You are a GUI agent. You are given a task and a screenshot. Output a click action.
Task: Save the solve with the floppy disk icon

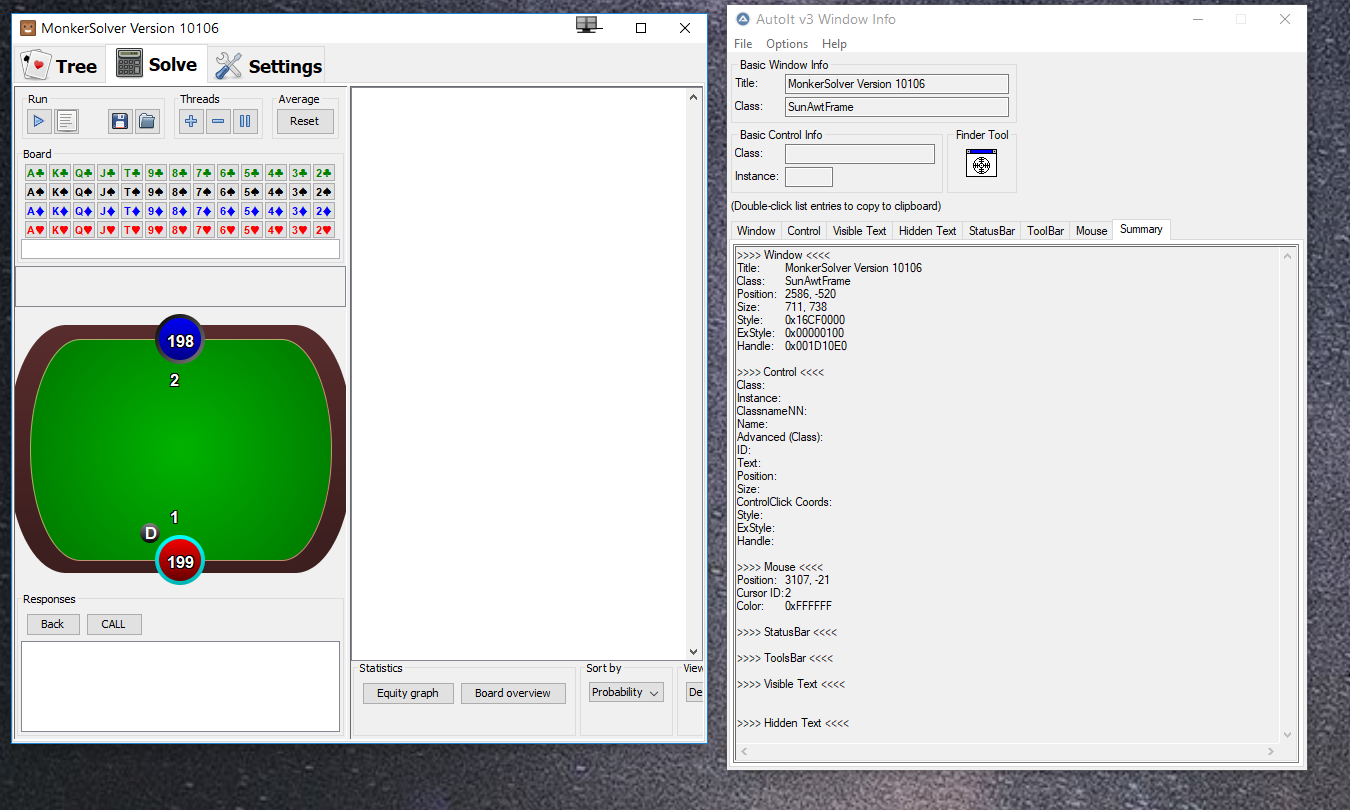[120, 121]
